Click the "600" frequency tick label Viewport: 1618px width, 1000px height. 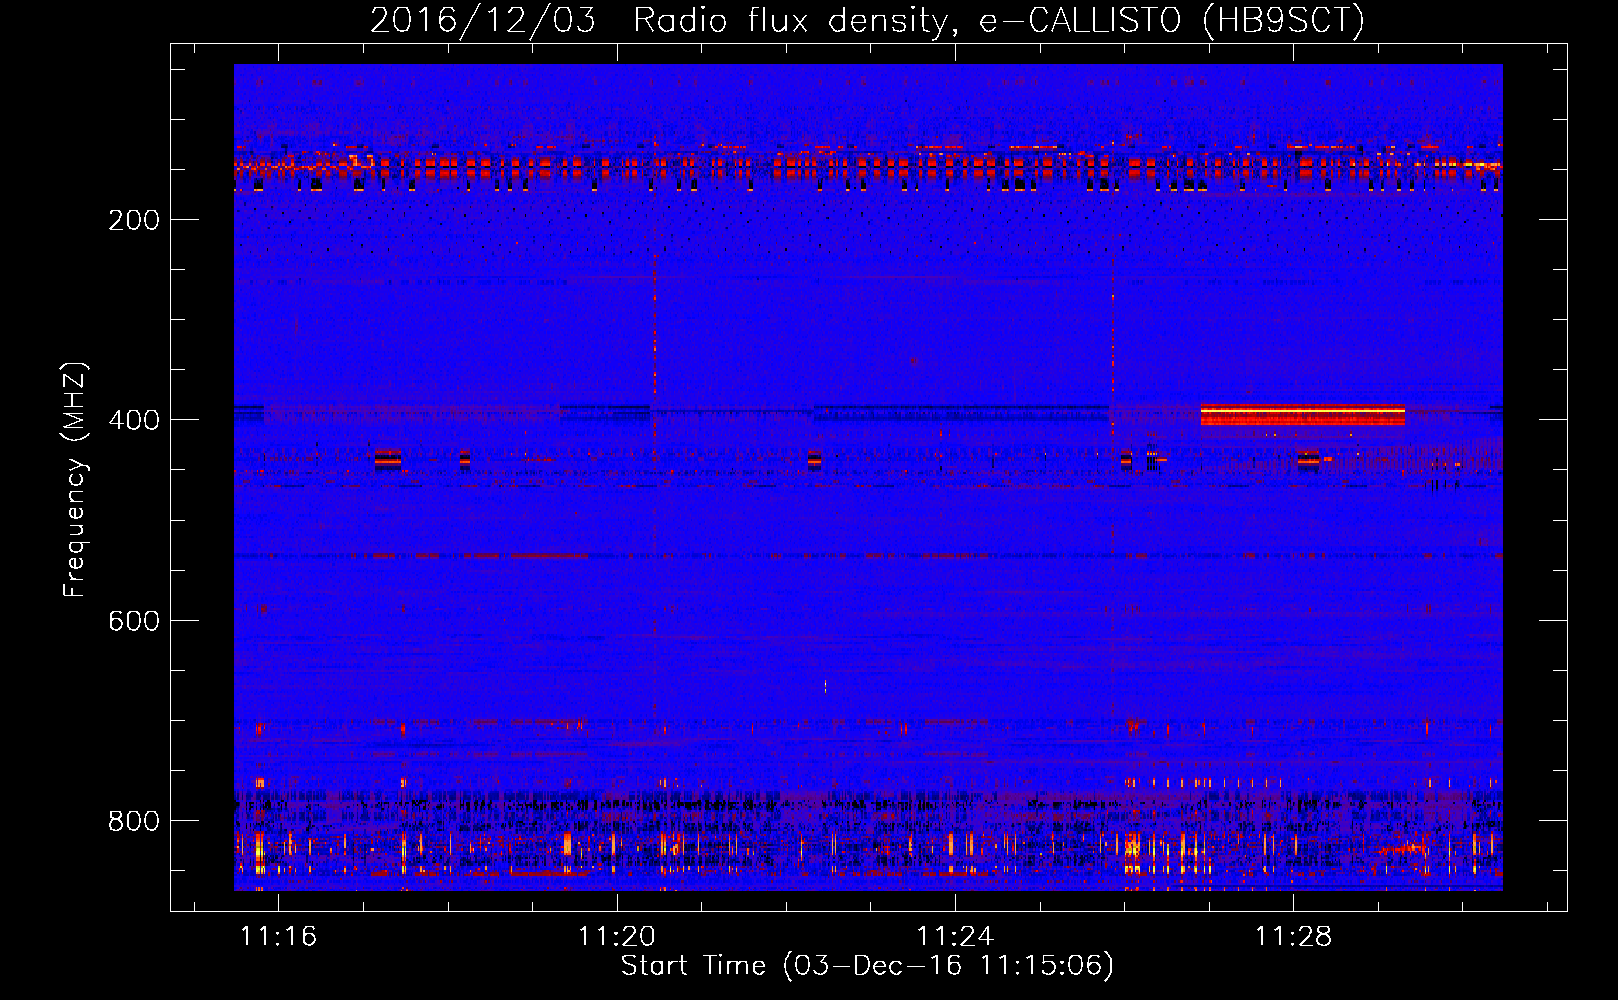[x=134, y=621]
